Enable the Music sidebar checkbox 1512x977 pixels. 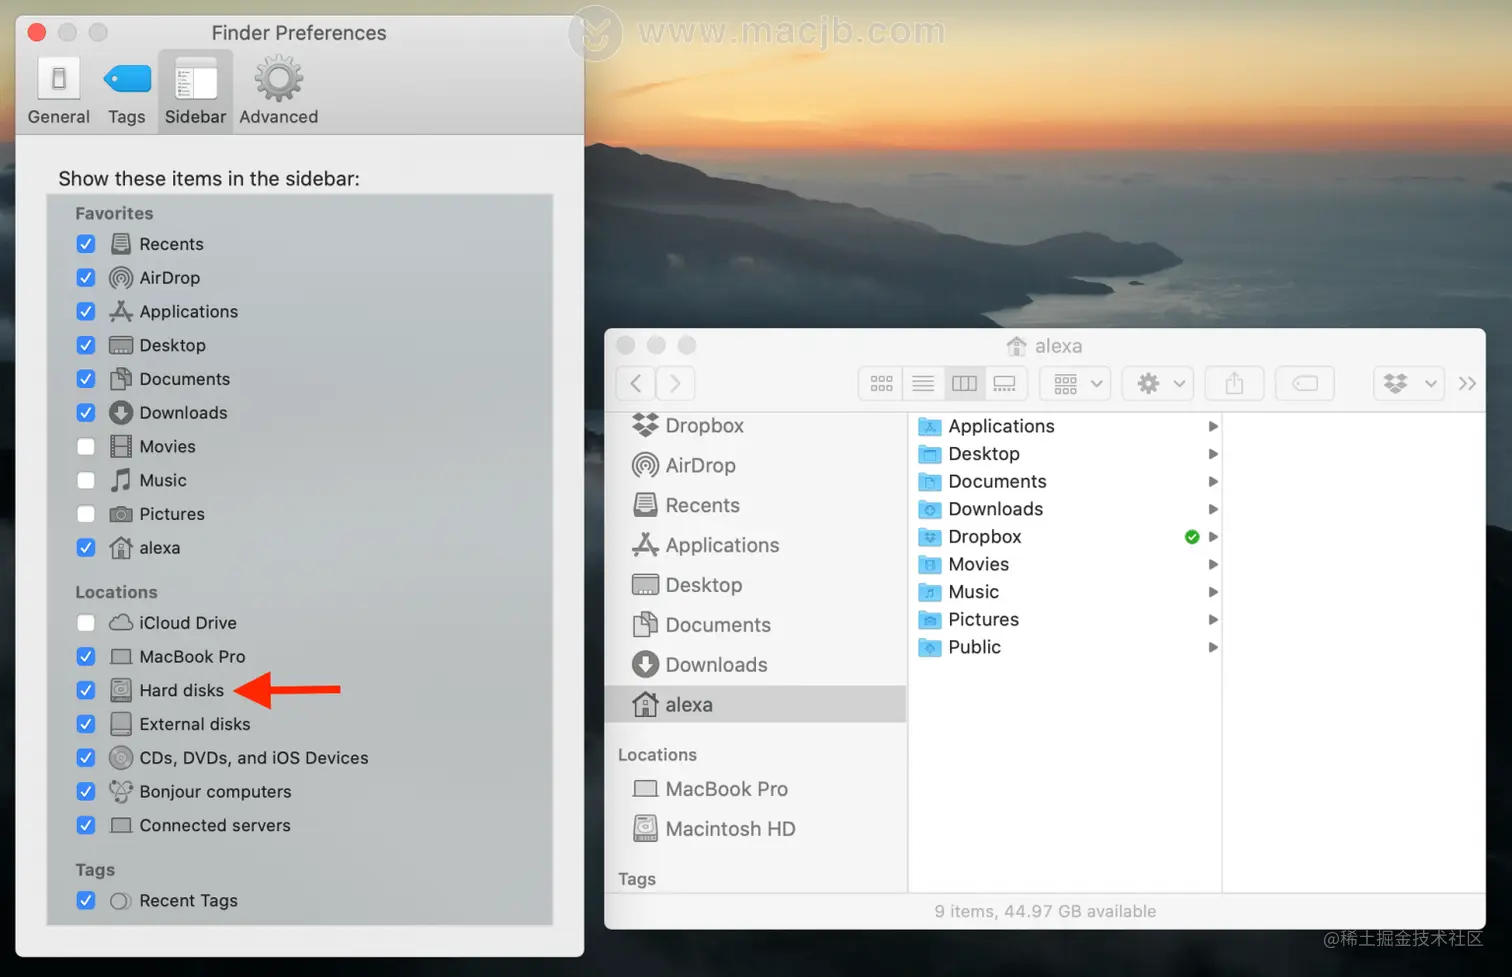tap(86, 480)
